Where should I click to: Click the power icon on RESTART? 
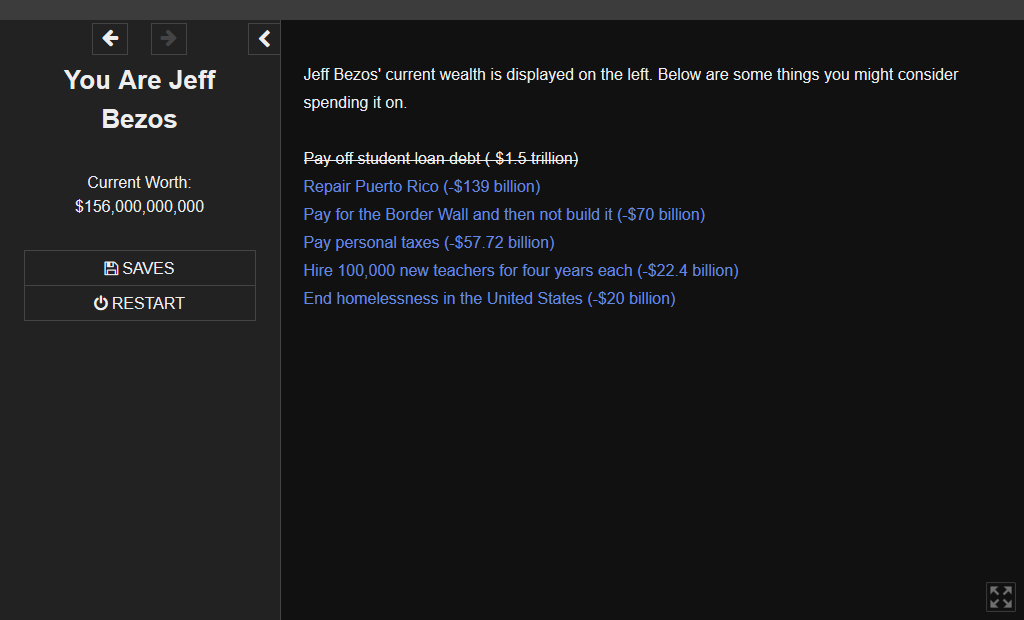point(99,302)
